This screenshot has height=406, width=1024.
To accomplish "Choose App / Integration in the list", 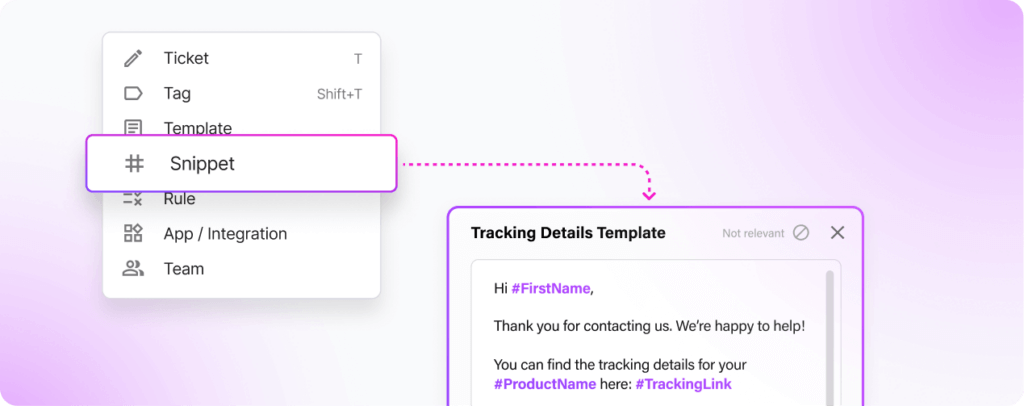I will tap(225, 234).
